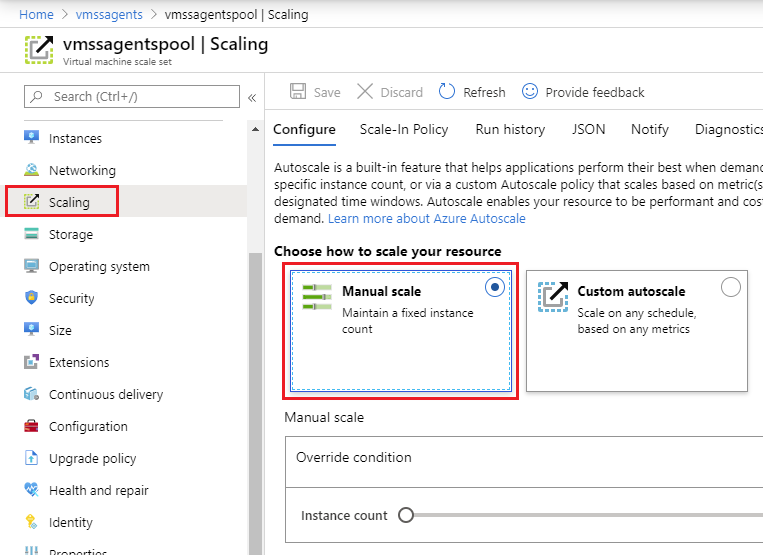Open Security in the sidebar

pyautogui.click(x=72, y=299)
